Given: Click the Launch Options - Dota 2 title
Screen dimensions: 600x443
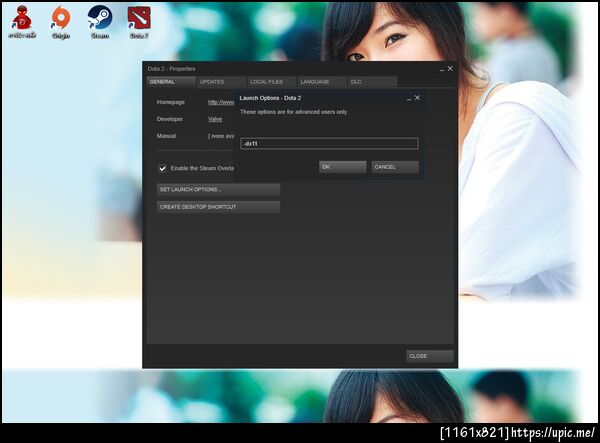Looking at the screenshot, I should pyautogui.click(x=270, y=98).
